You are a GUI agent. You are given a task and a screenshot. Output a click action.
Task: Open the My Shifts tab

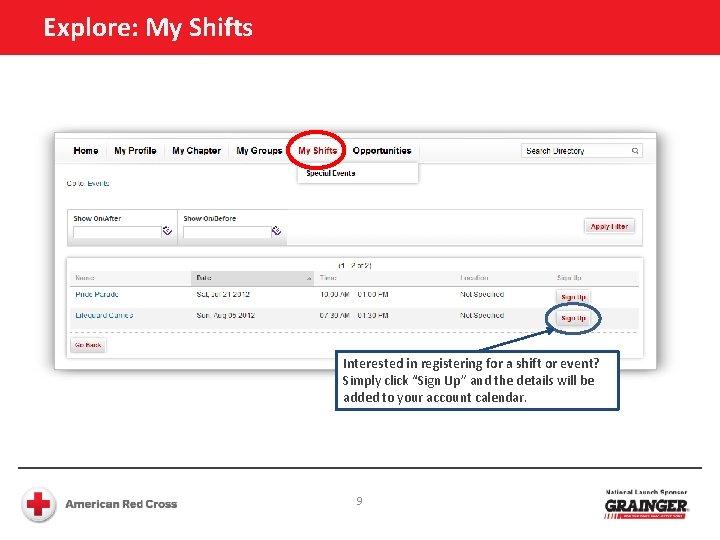point(317,151)
